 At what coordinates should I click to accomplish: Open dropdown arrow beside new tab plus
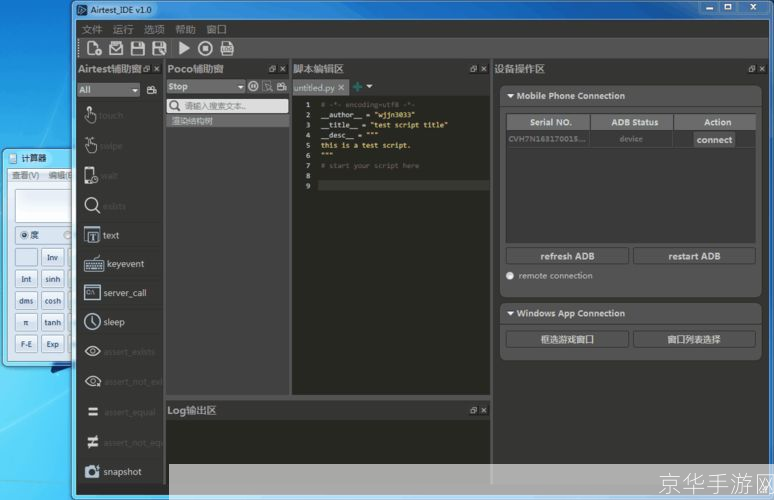pyautogui.click(x=369, y=86)
